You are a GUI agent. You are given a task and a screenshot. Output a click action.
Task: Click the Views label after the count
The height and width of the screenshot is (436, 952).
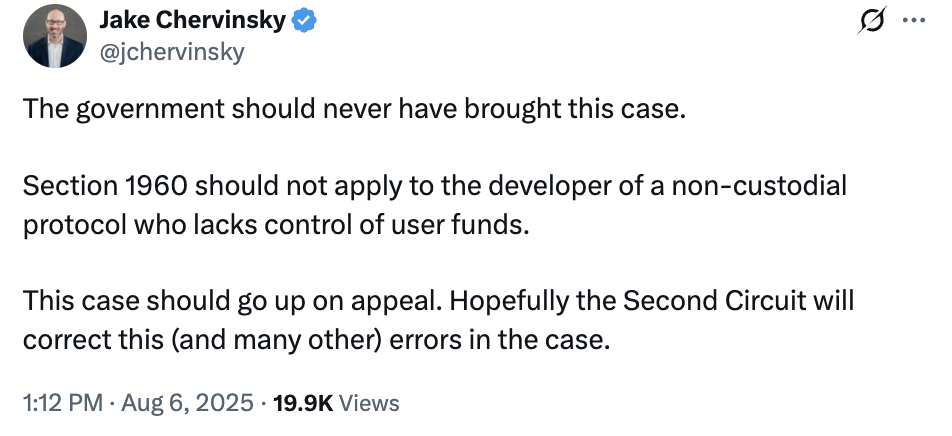tap(369, 403)
